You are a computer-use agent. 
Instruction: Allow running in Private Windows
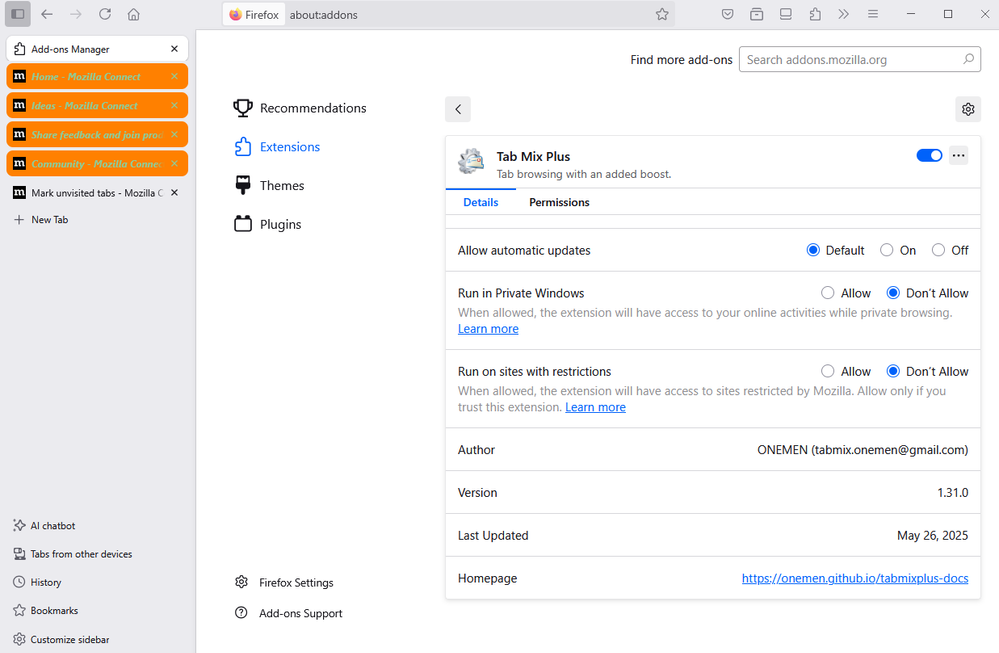point(828,293)
